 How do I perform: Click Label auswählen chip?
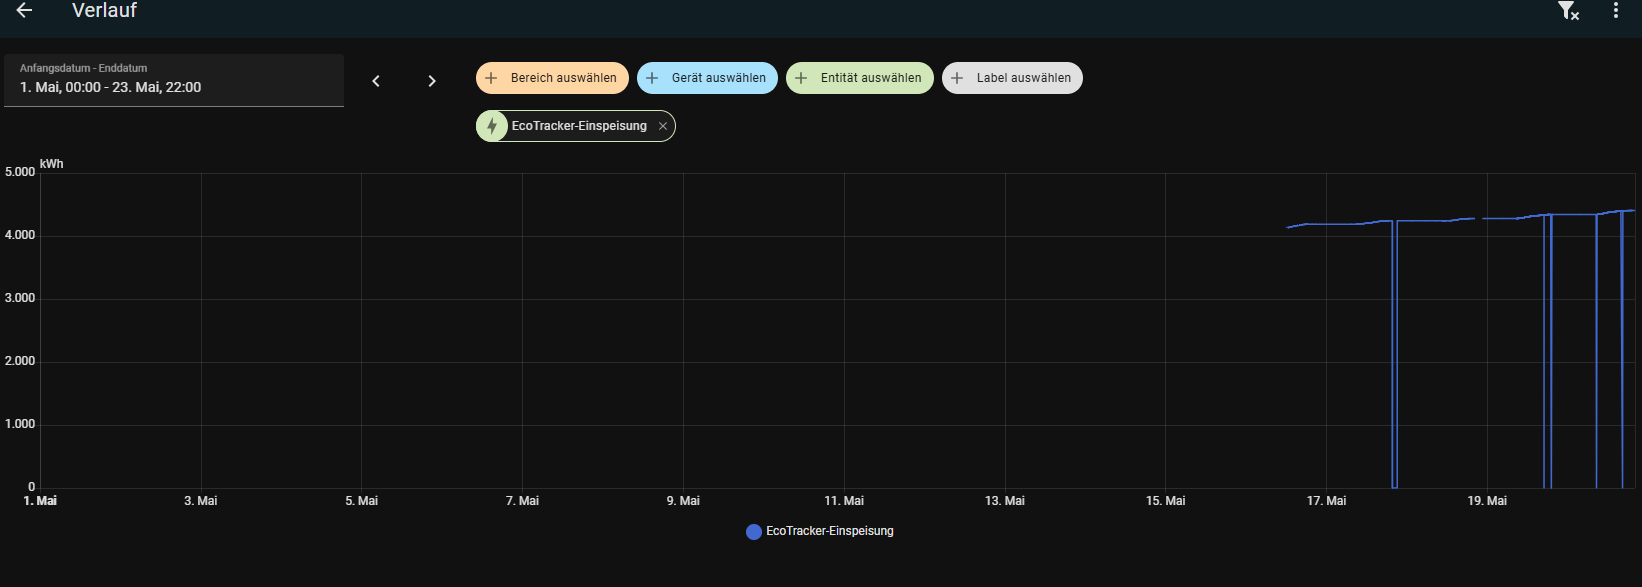click(x=1012, y=78)
